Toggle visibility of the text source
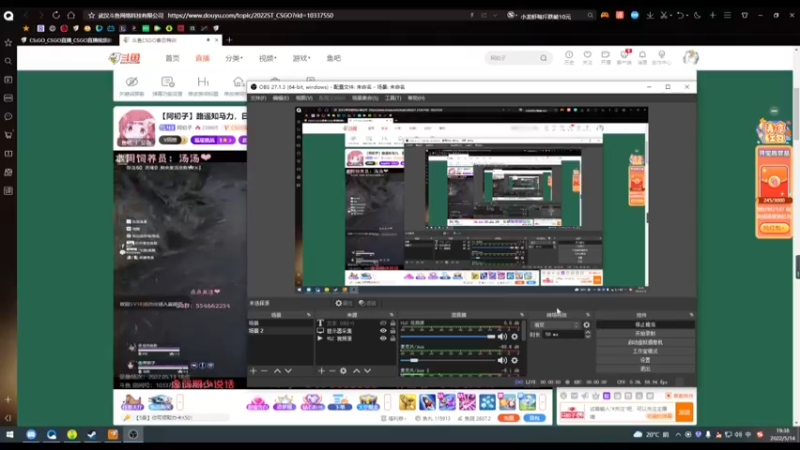Image resolution: width=800 pixels, height=450 pixels. click(x=383, y=323)
